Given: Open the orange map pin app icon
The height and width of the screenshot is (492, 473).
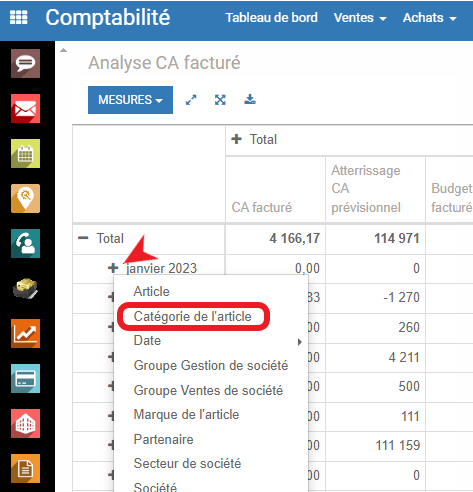Looking at the screenshot, I should 25,198.
